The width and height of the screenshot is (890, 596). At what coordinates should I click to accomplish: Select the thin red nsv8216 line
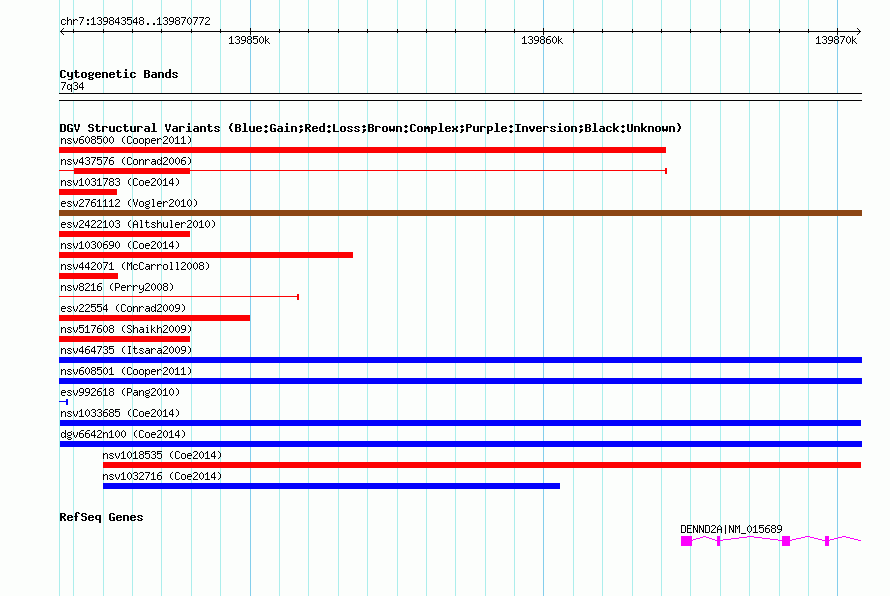click(x=179, y=297)
